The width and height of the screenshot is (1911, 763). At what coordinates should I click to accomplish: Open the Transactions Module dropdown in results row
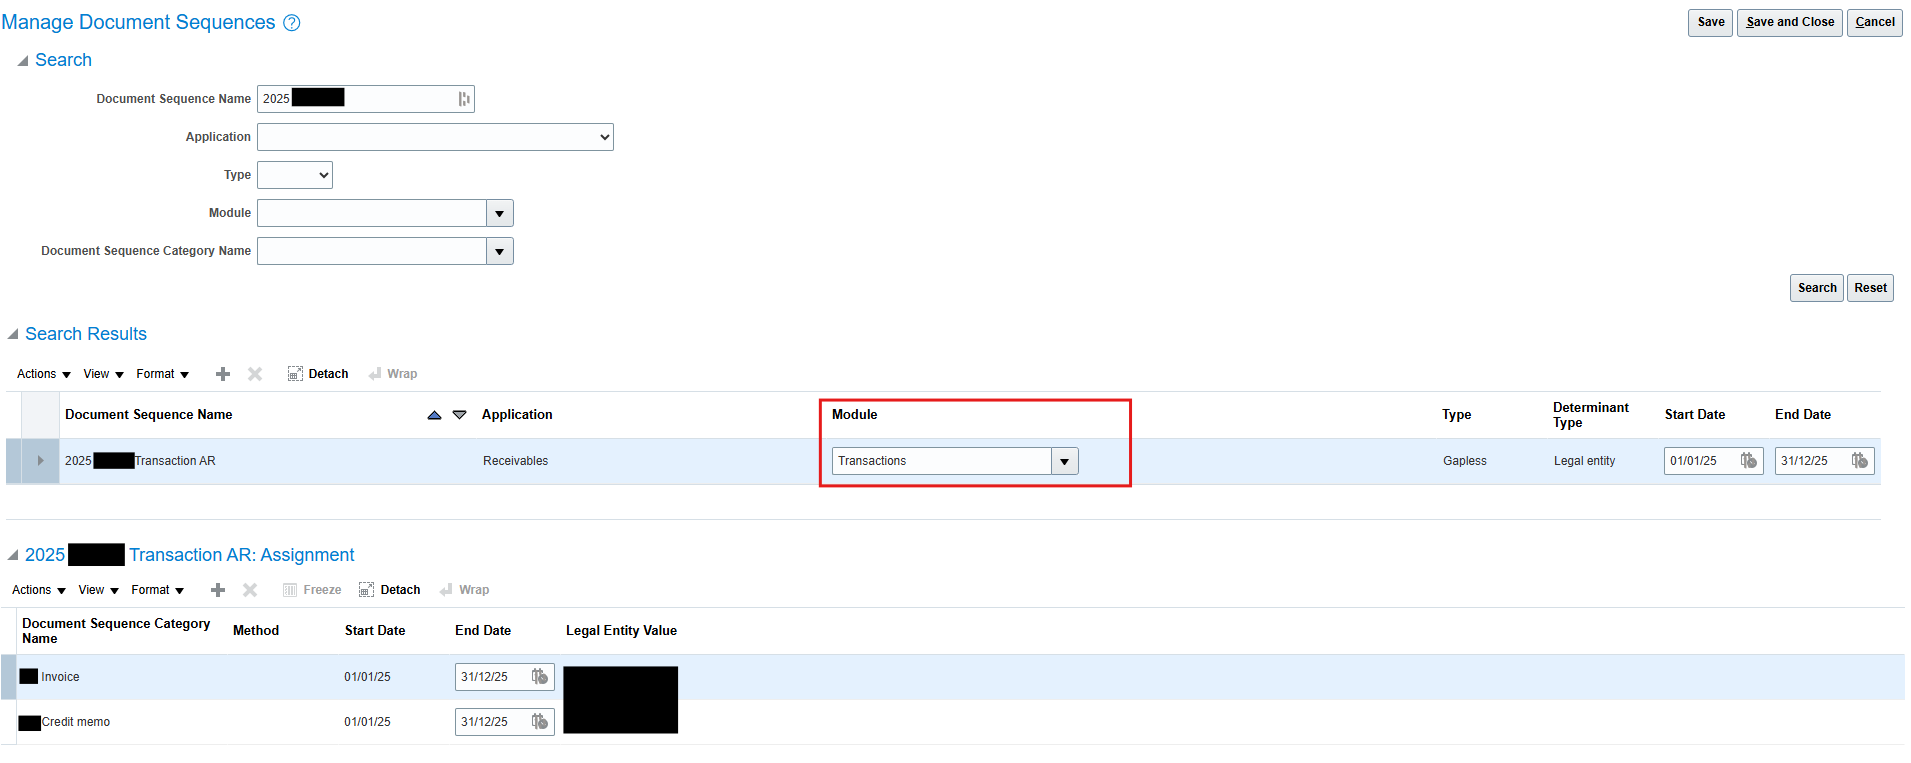(x=1065, y=461)
